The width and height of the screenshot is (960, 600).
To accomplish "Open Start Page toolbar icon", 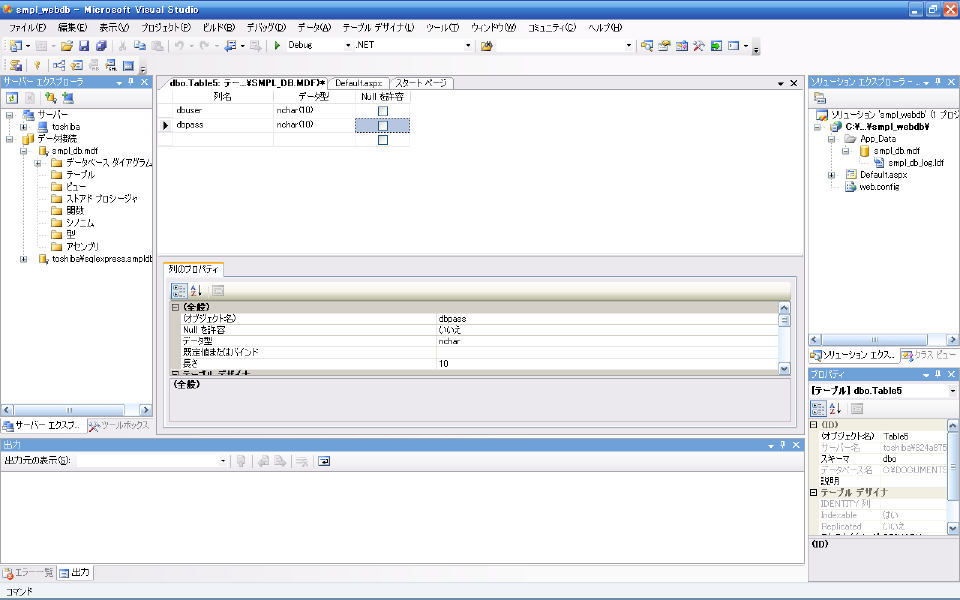I will 716,46.
